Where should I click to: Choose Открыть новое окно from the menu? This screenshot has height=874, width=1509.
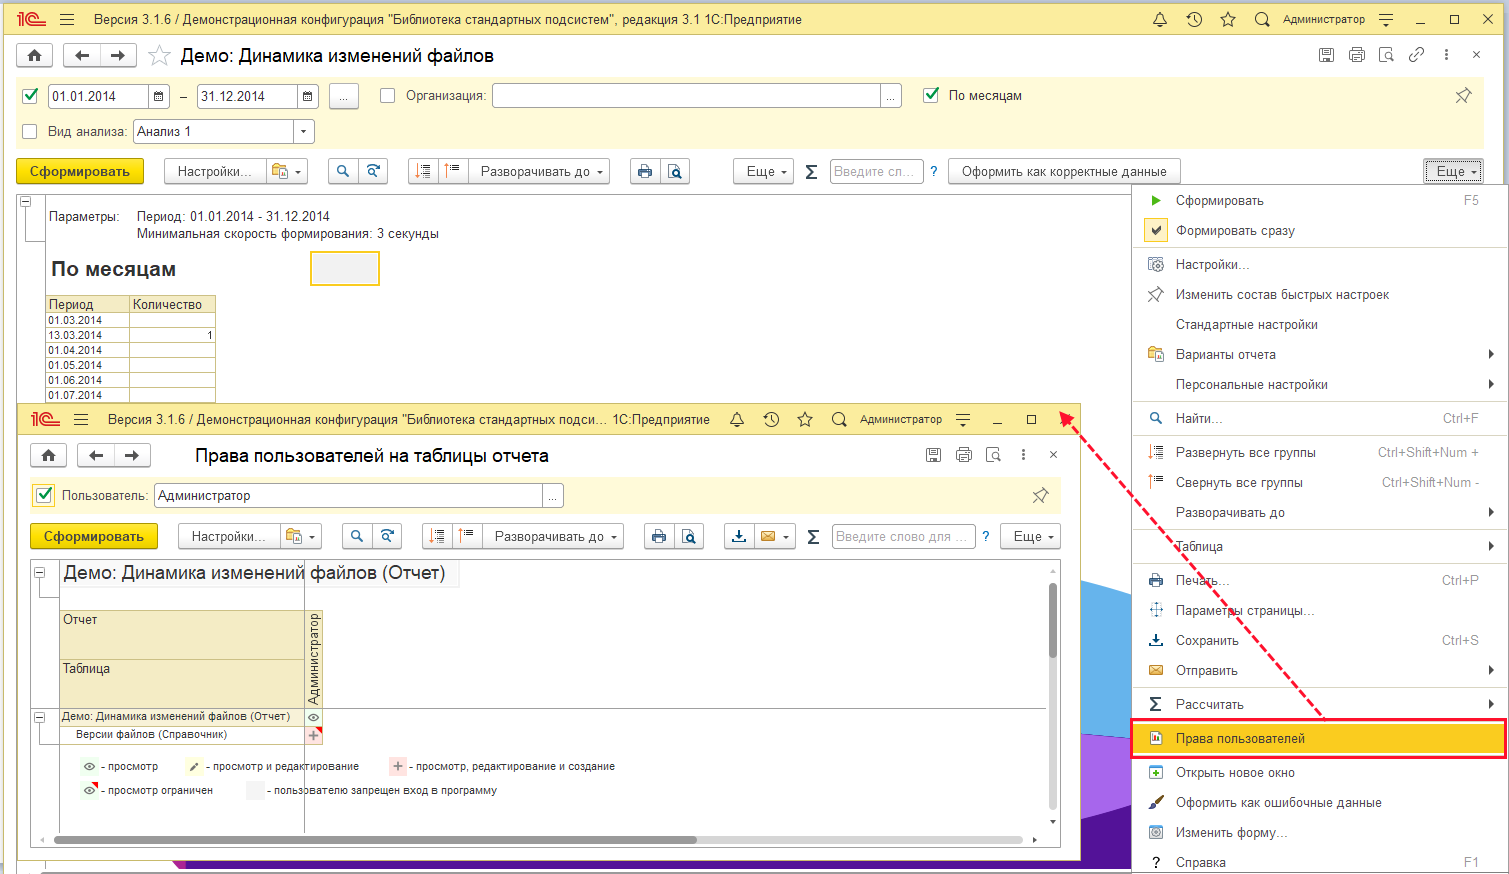coord(1320,772)
